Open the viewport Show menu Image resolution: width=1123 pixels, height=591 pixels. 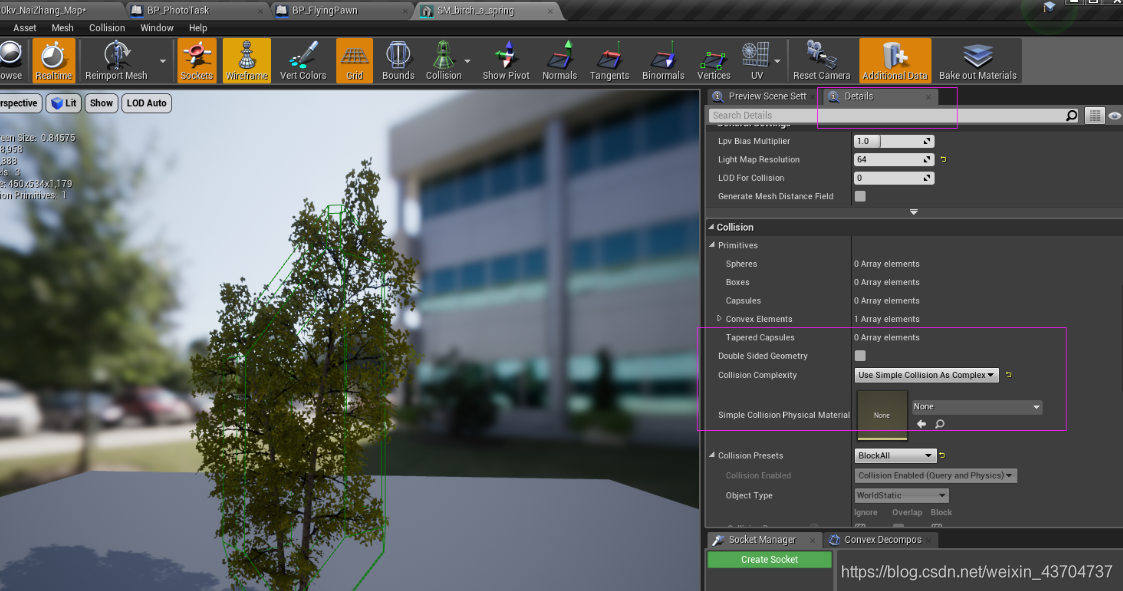click(101, 103)
